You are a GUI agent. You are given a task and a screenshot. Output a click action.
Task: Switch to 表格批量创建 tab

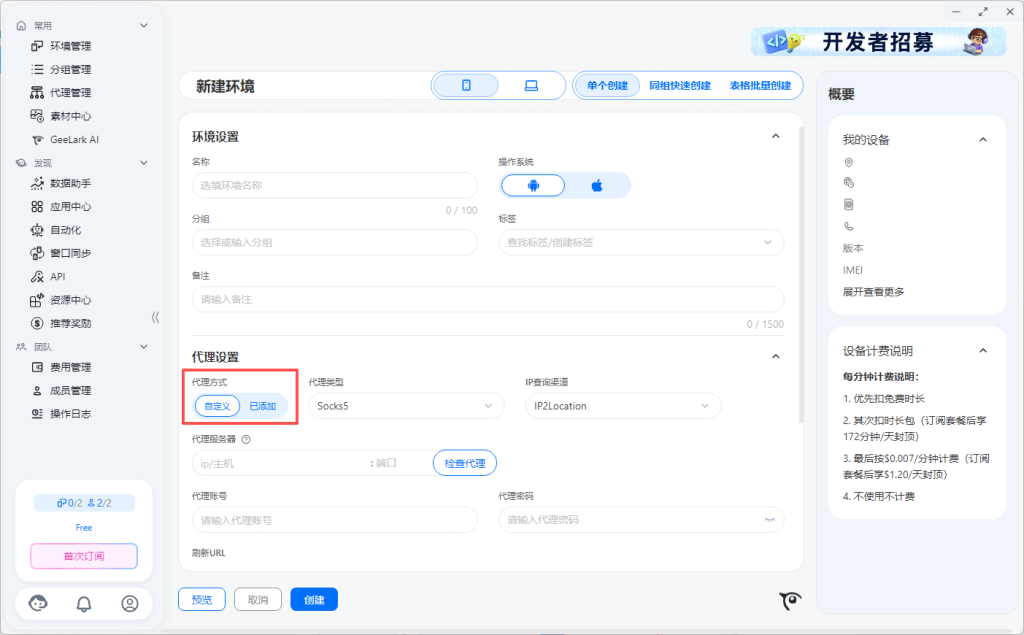coord(760,86)
